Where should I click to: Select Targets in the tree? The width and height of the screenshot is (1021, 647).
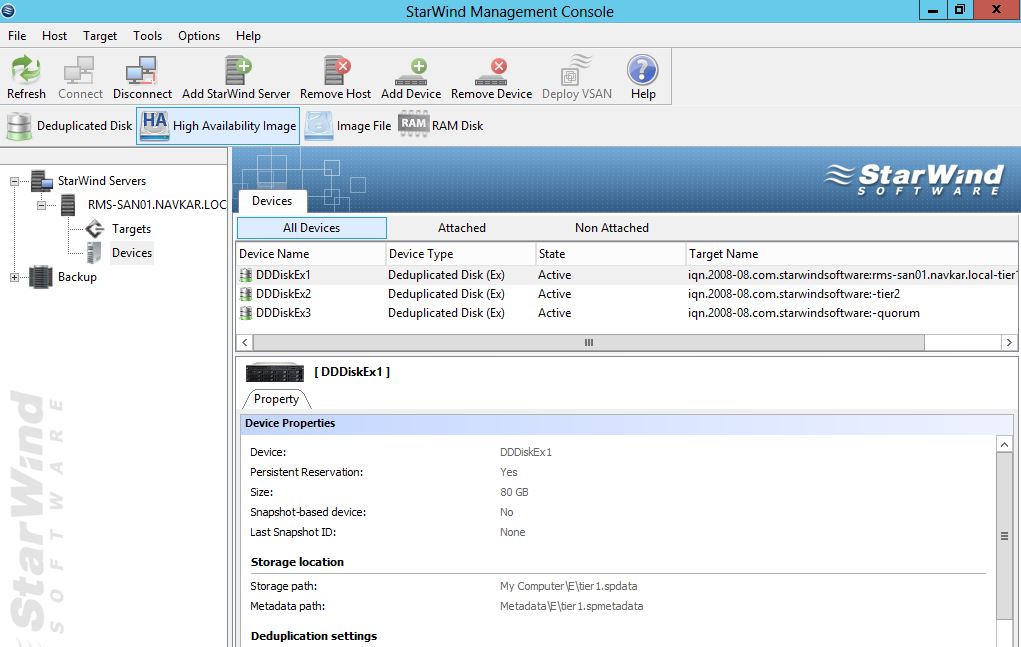pos(131,228)
